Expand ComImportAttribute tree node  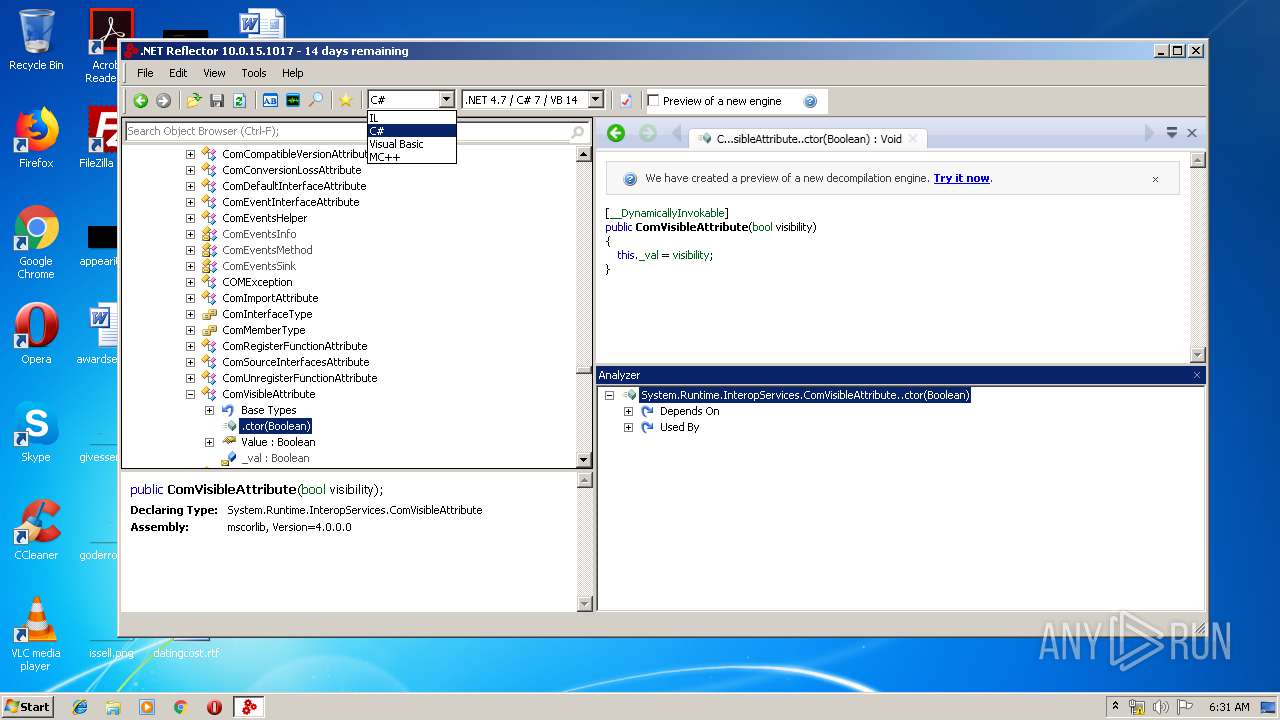190,298
